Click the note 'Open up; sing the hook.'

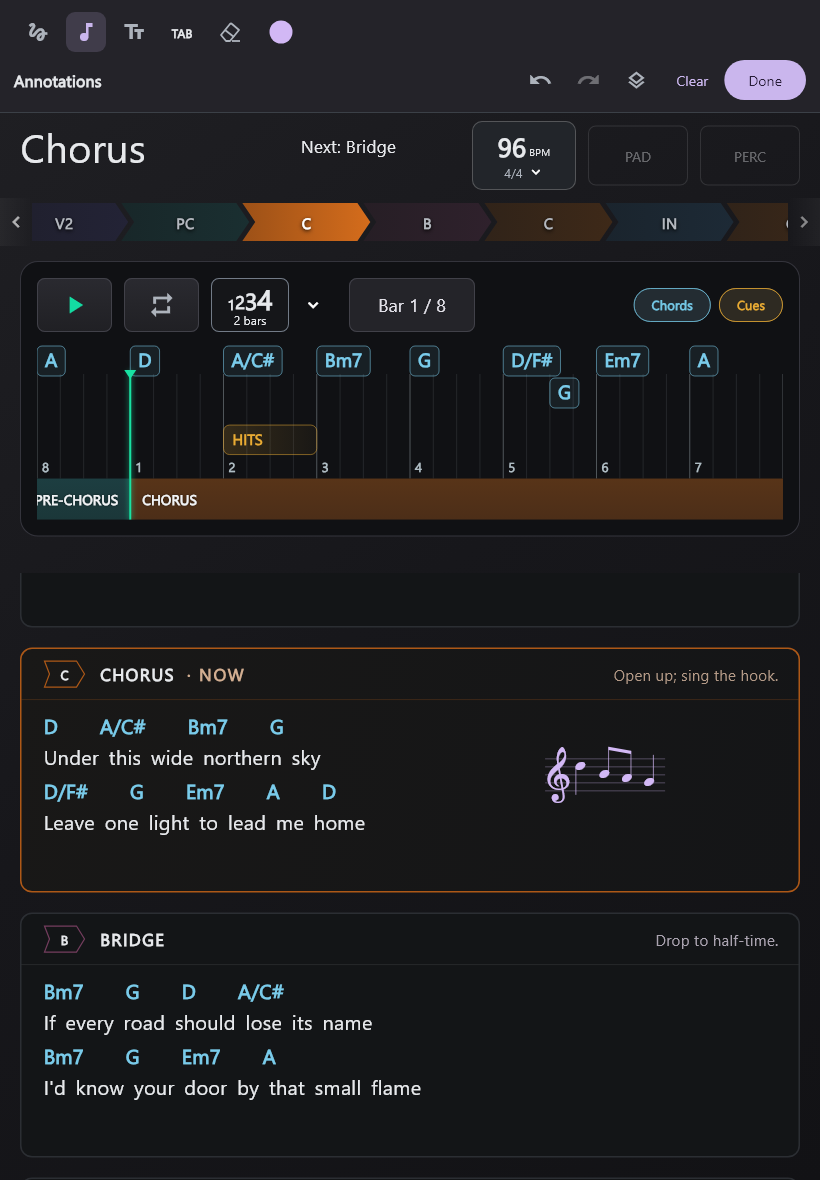(x=696, y=676)
